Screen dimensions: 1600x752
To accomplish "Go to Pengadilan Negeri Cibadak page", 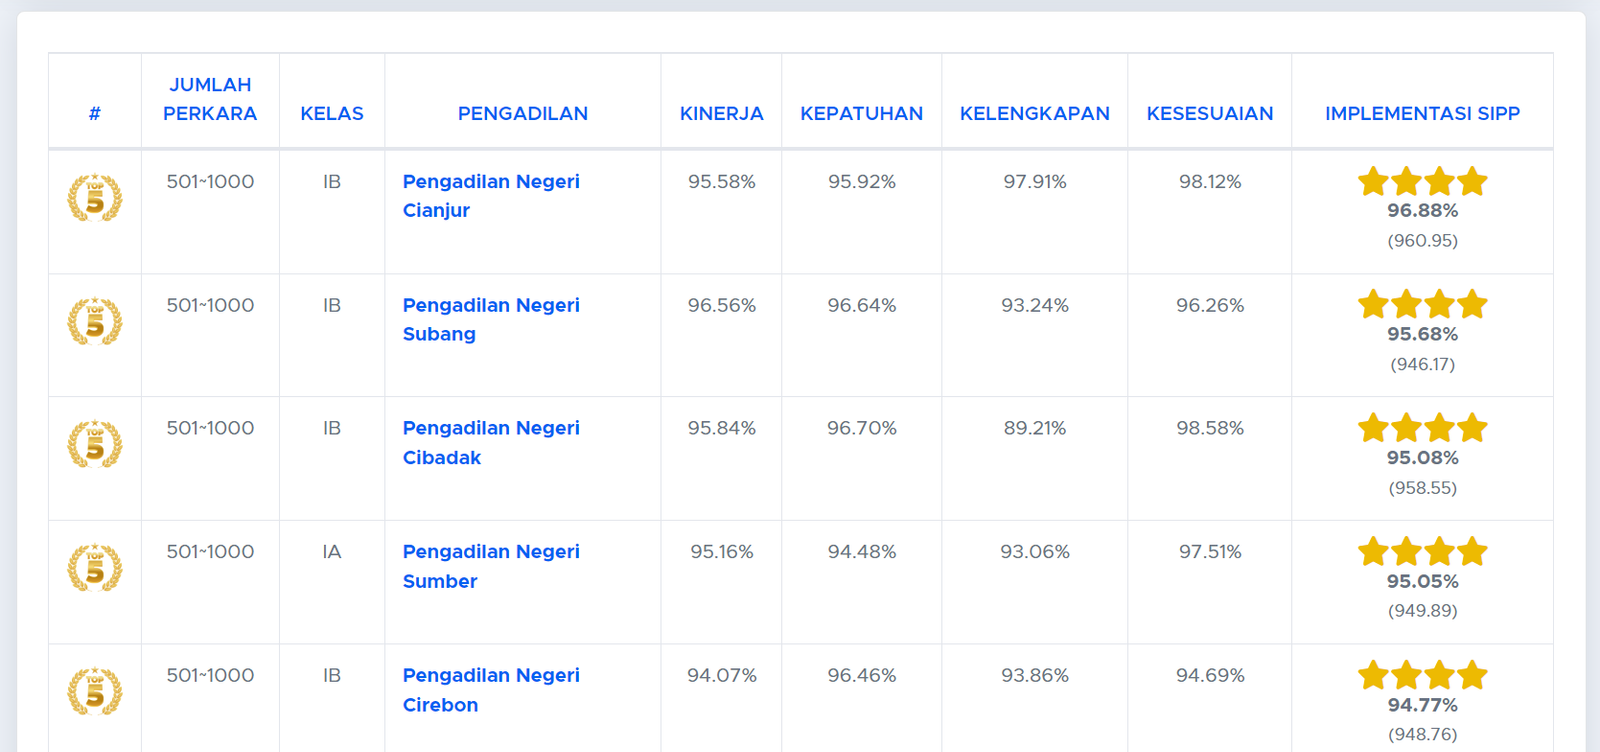I will (491, 442).
